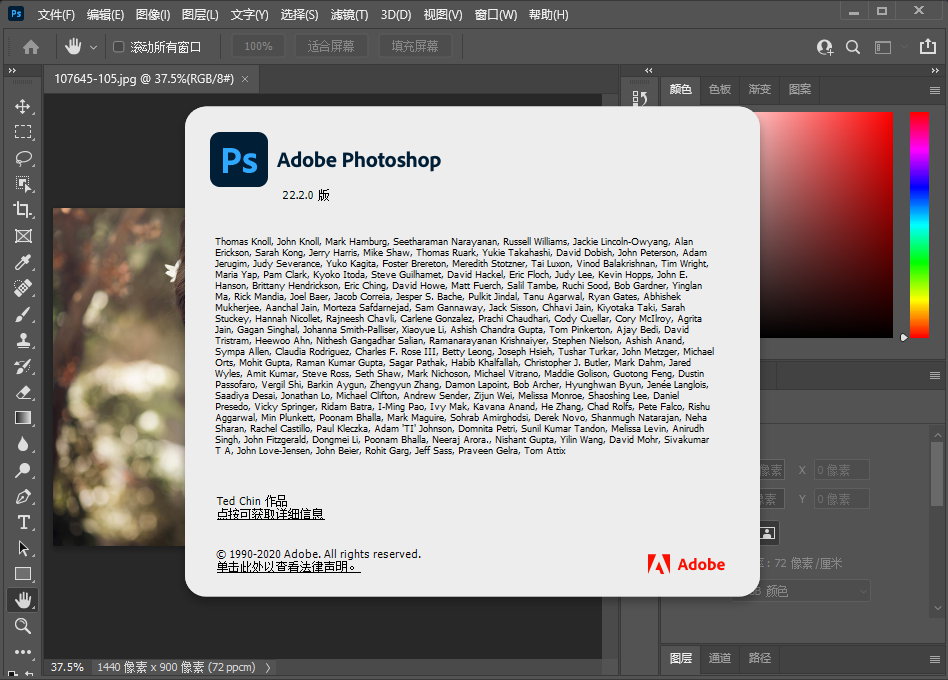
Task: Open the Color panel menu
Action: [x=935, y=91]
